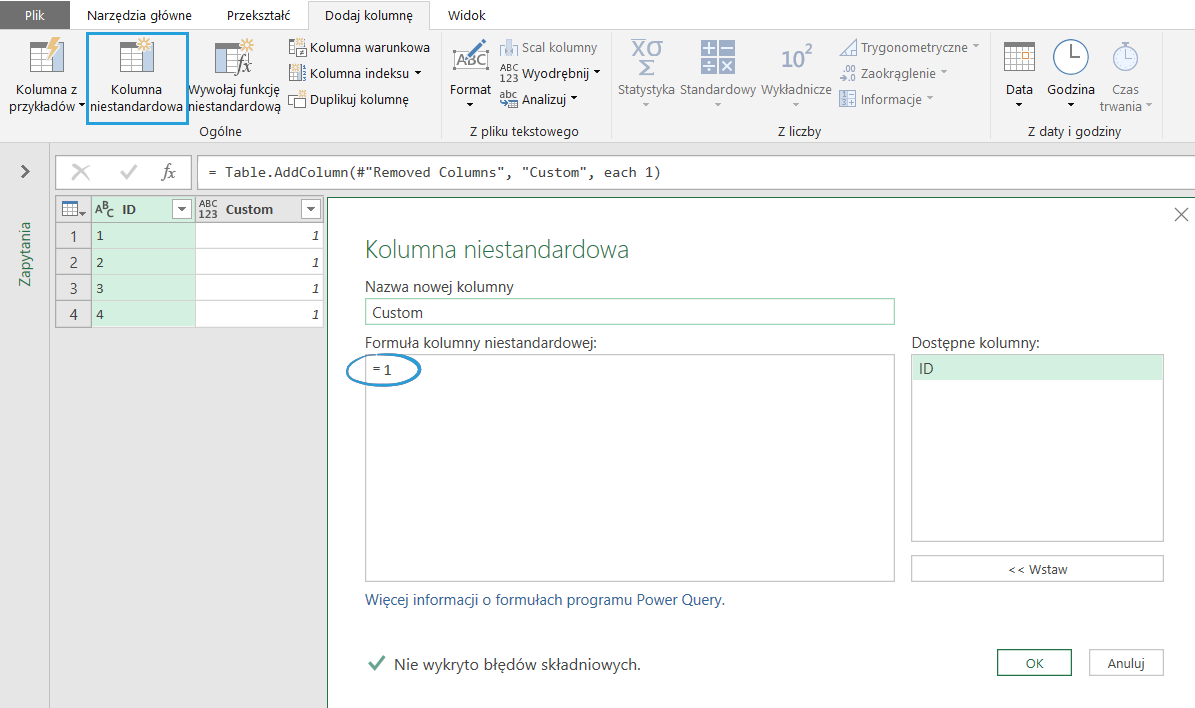The image size is (1195, 708).
Task: Click the Data date icon
Action: coord(1019,58)
